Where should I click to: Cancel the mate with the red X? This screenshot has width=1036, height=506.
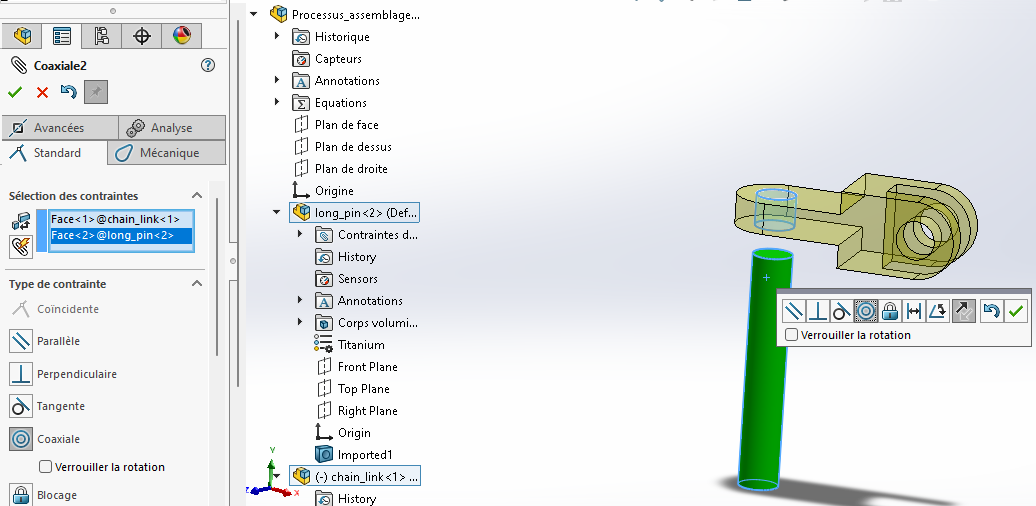click(x=42, y=92)
